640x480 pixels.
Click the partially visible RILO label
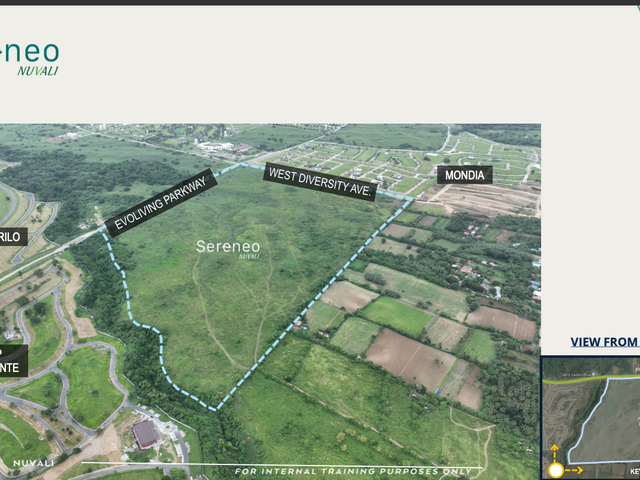click(x=13, y=237)
